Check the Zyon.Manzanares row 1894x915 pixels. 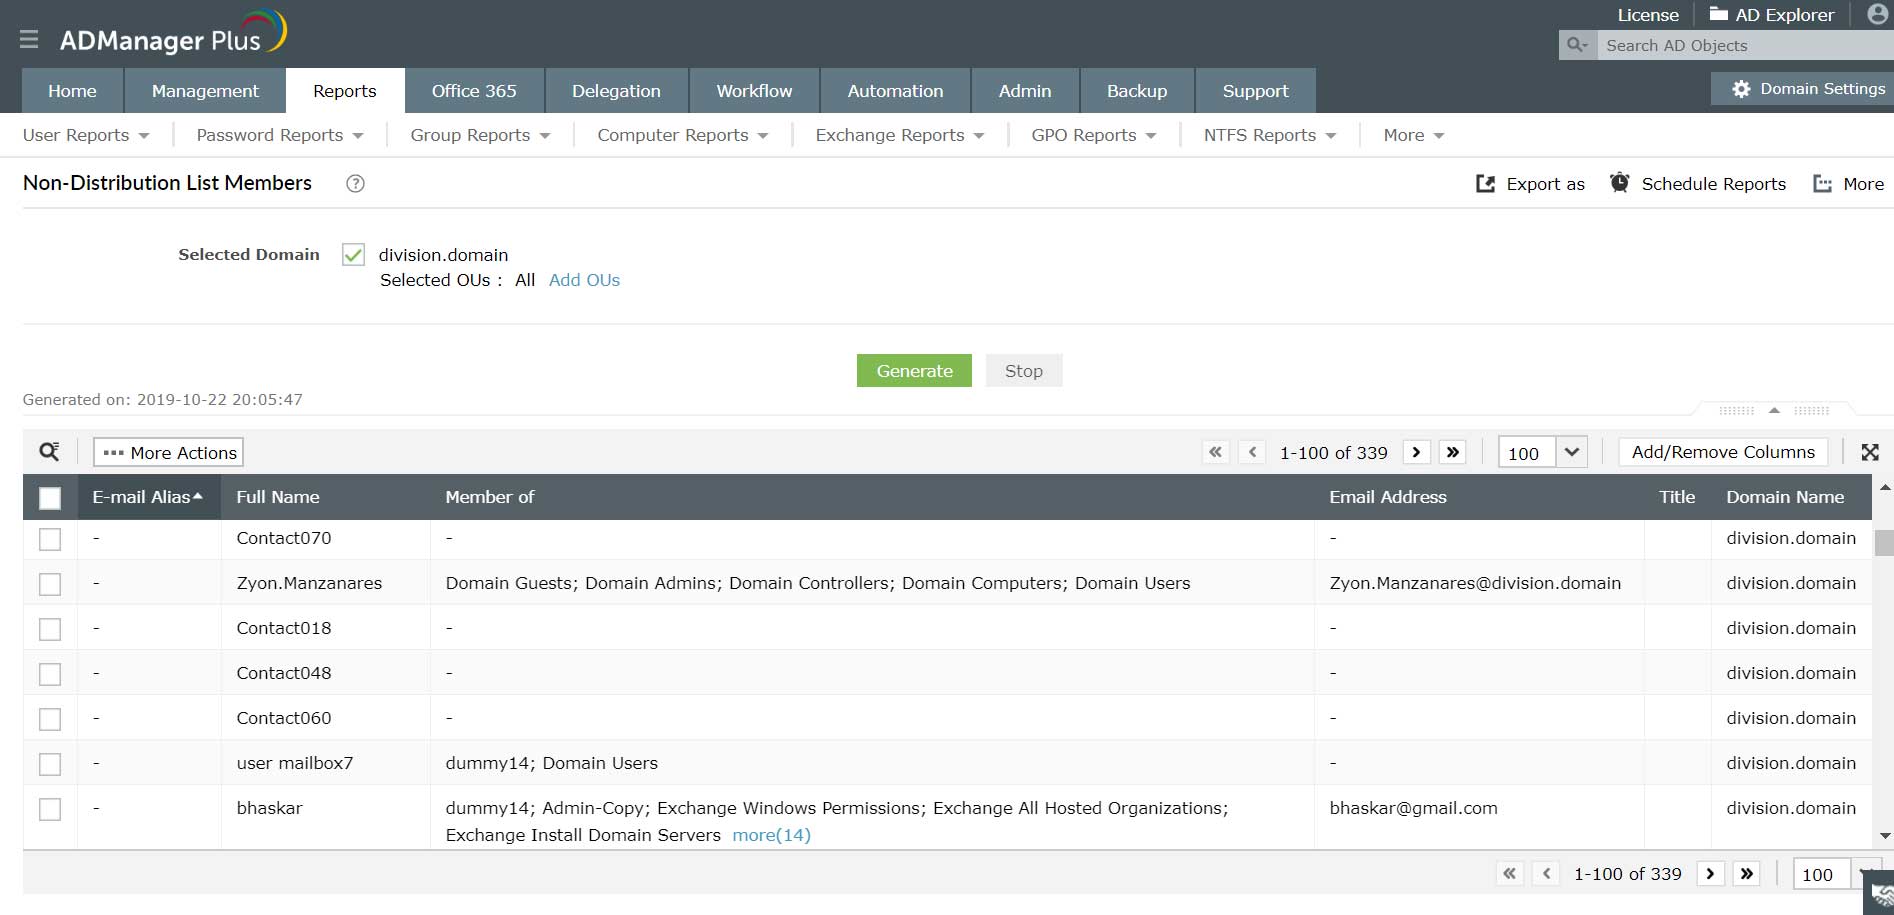(50, 584)
